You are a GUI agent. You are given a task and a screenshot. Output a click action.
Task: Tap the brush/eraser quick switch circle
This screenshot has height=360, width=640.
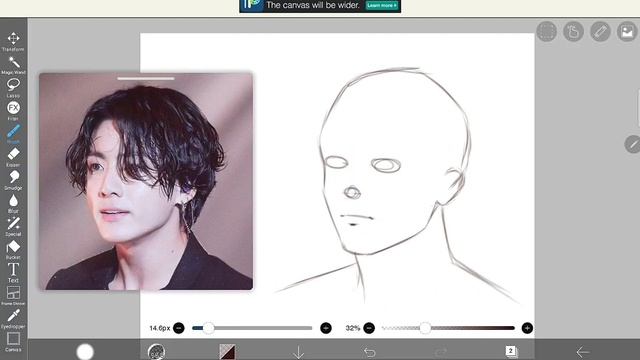pos(633,144)
